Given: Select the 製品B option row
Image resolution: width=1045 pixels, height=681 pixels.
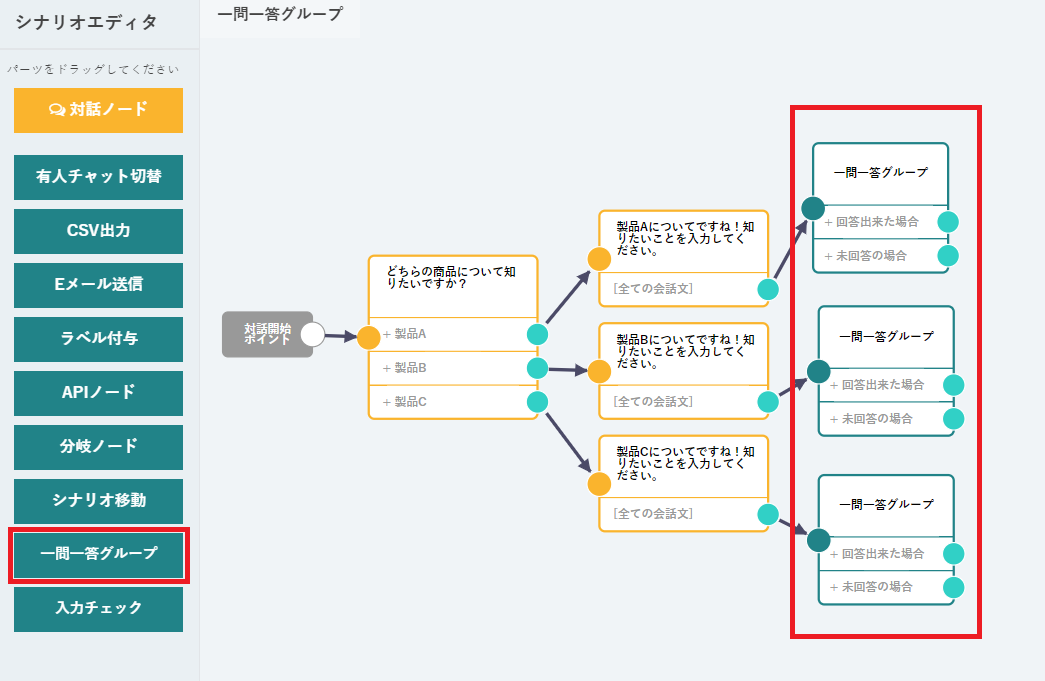Looking at the screenshot, I should (453, 368).
